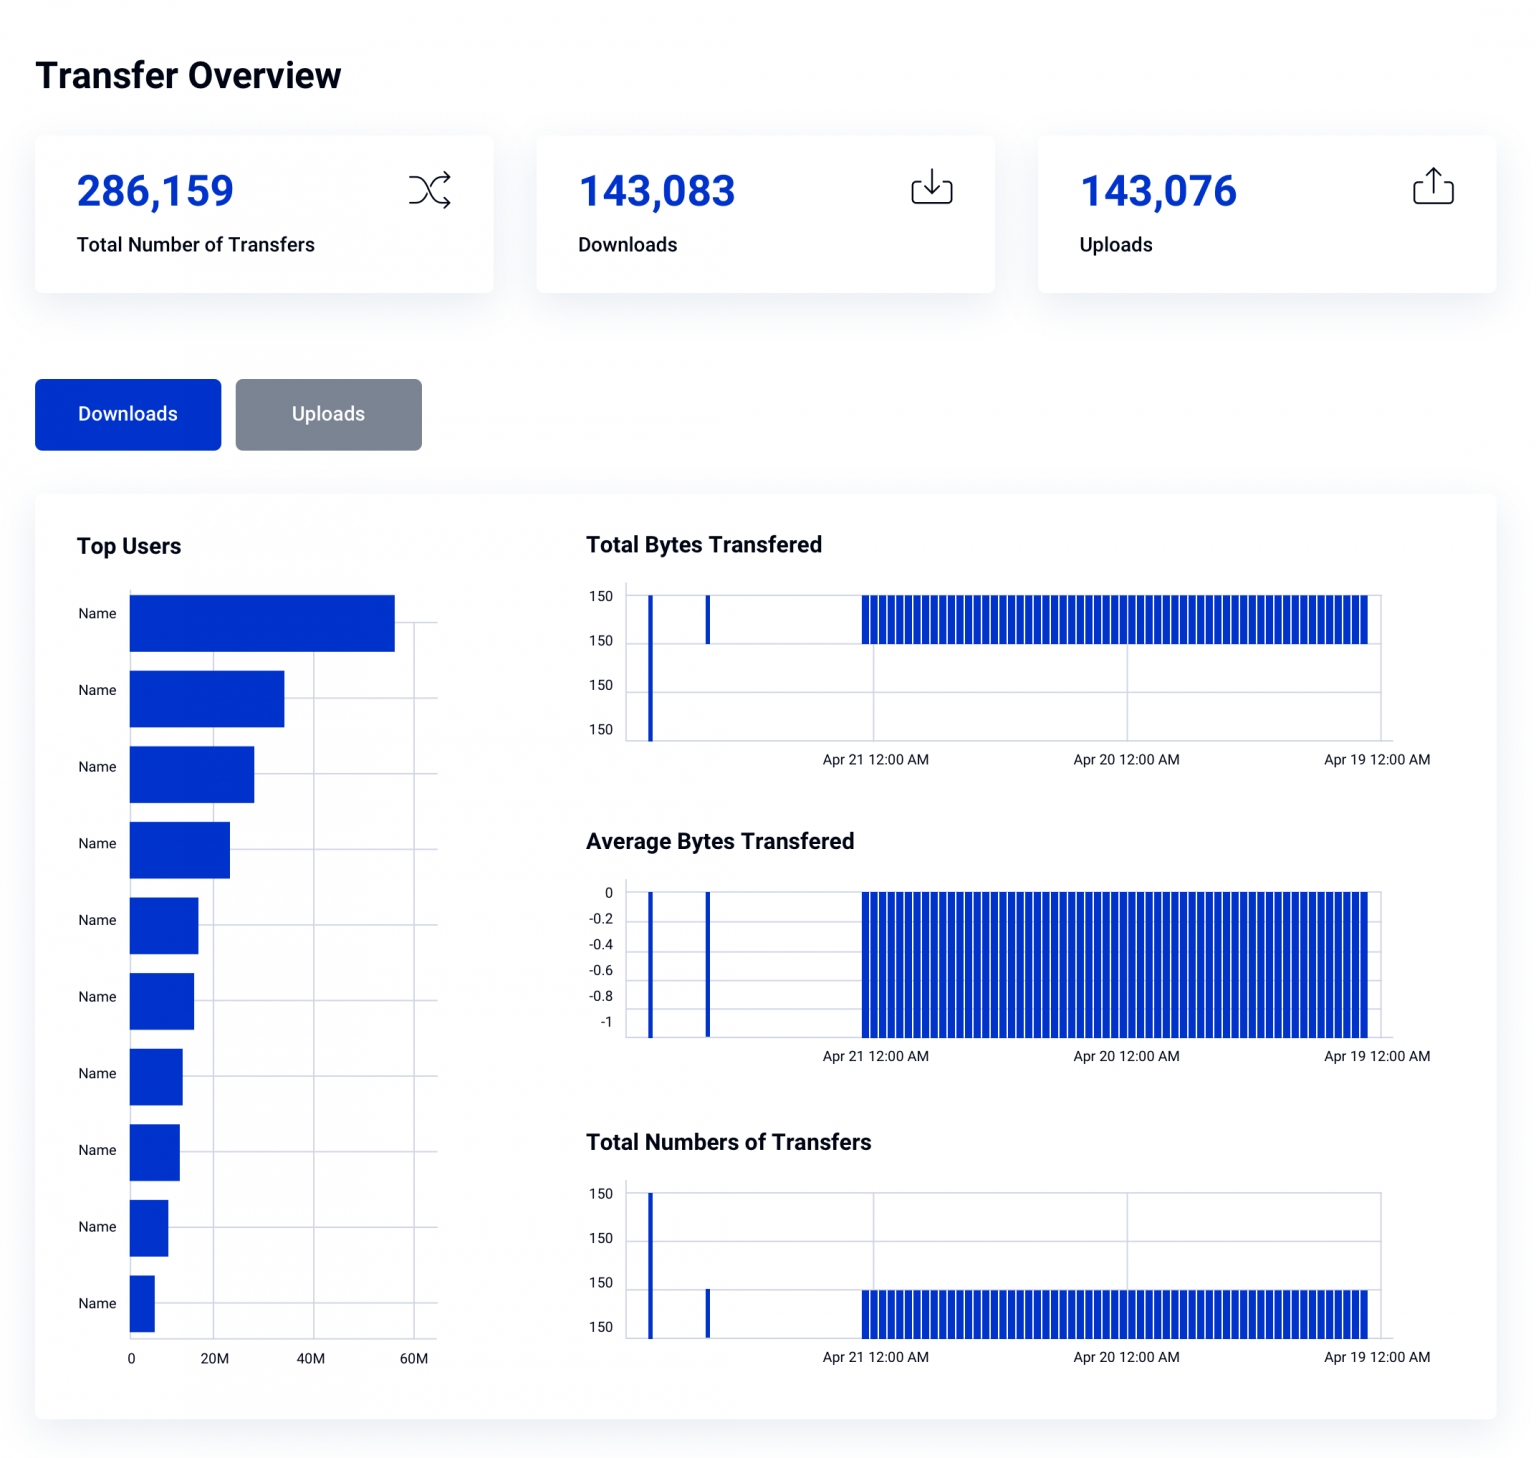The image size is (1536, 1458).
Task: Click Apr 19 label under Total Numbers of Transfers
Action: 1376,1357
